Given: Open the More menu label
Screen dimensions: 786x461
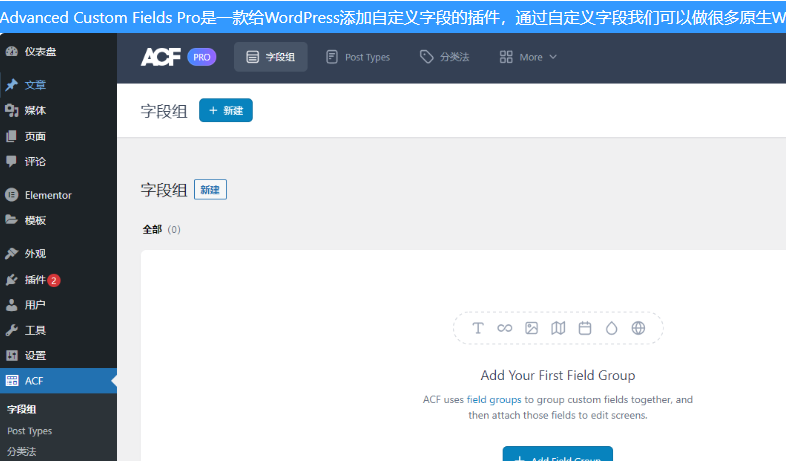Looking at the screenshot, I should coord(531,57).
